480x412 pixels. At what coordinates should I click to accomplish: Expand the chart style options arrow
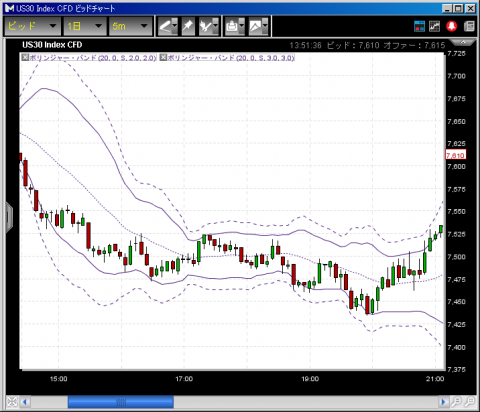tap(265, 26)
